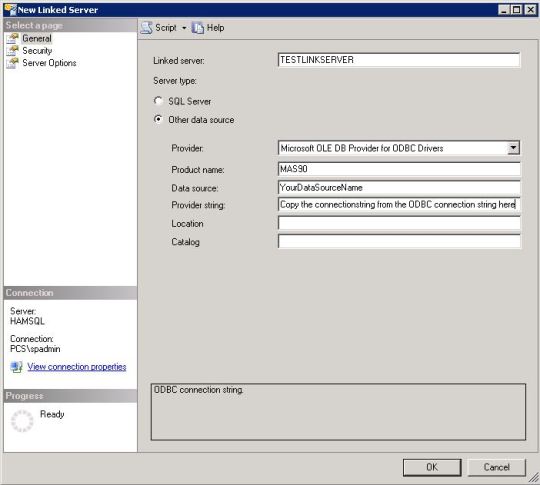Expand the Provider dropdown arrow
This screenshot has height=485, width=540.
point(513,148)
